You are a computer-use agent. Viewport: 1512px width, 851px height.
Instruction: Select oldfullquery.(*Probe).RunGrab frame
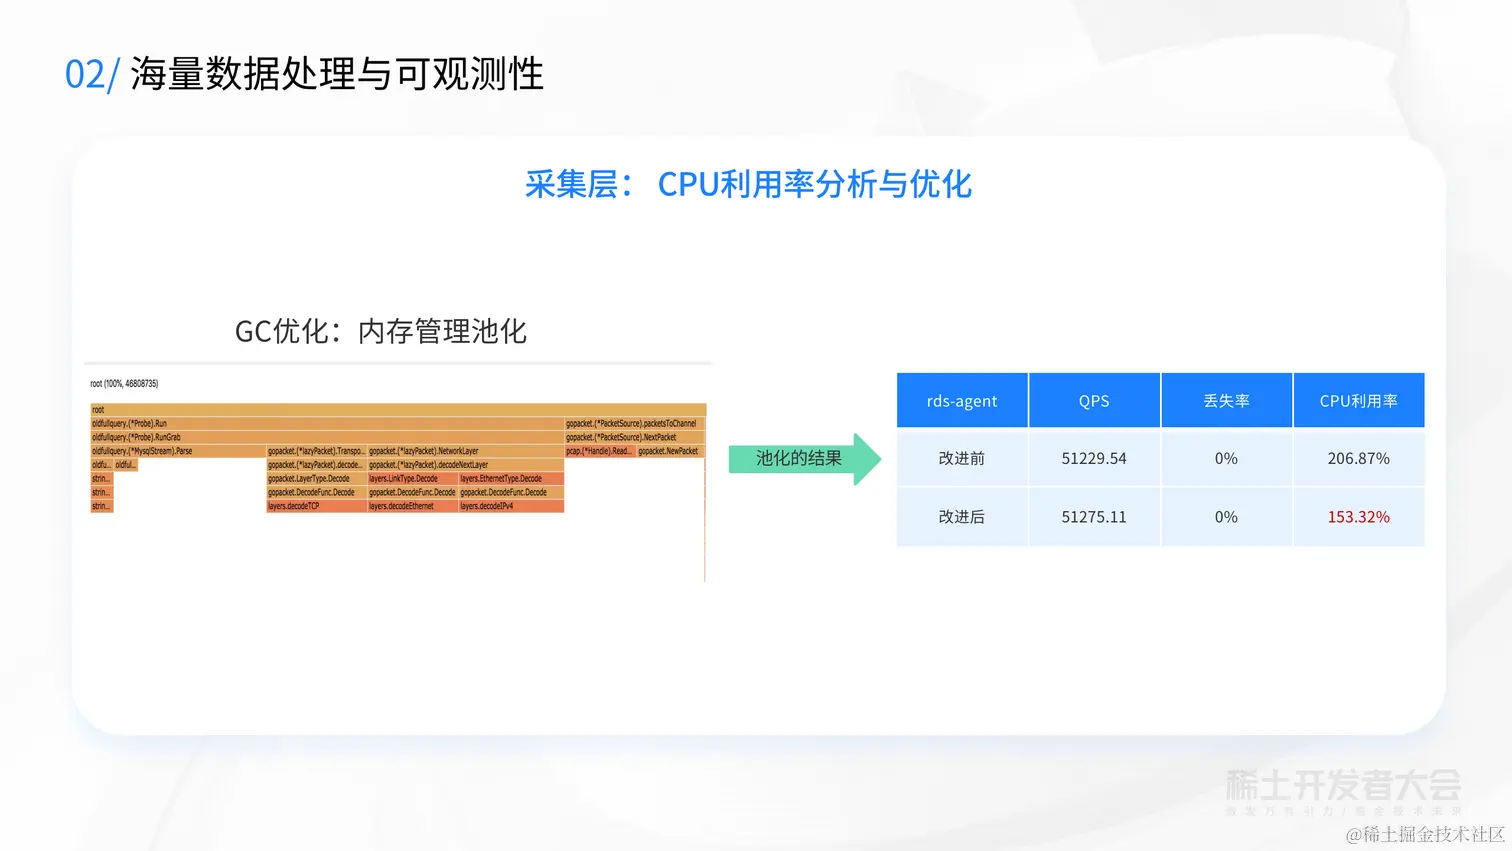click(327, 437)
